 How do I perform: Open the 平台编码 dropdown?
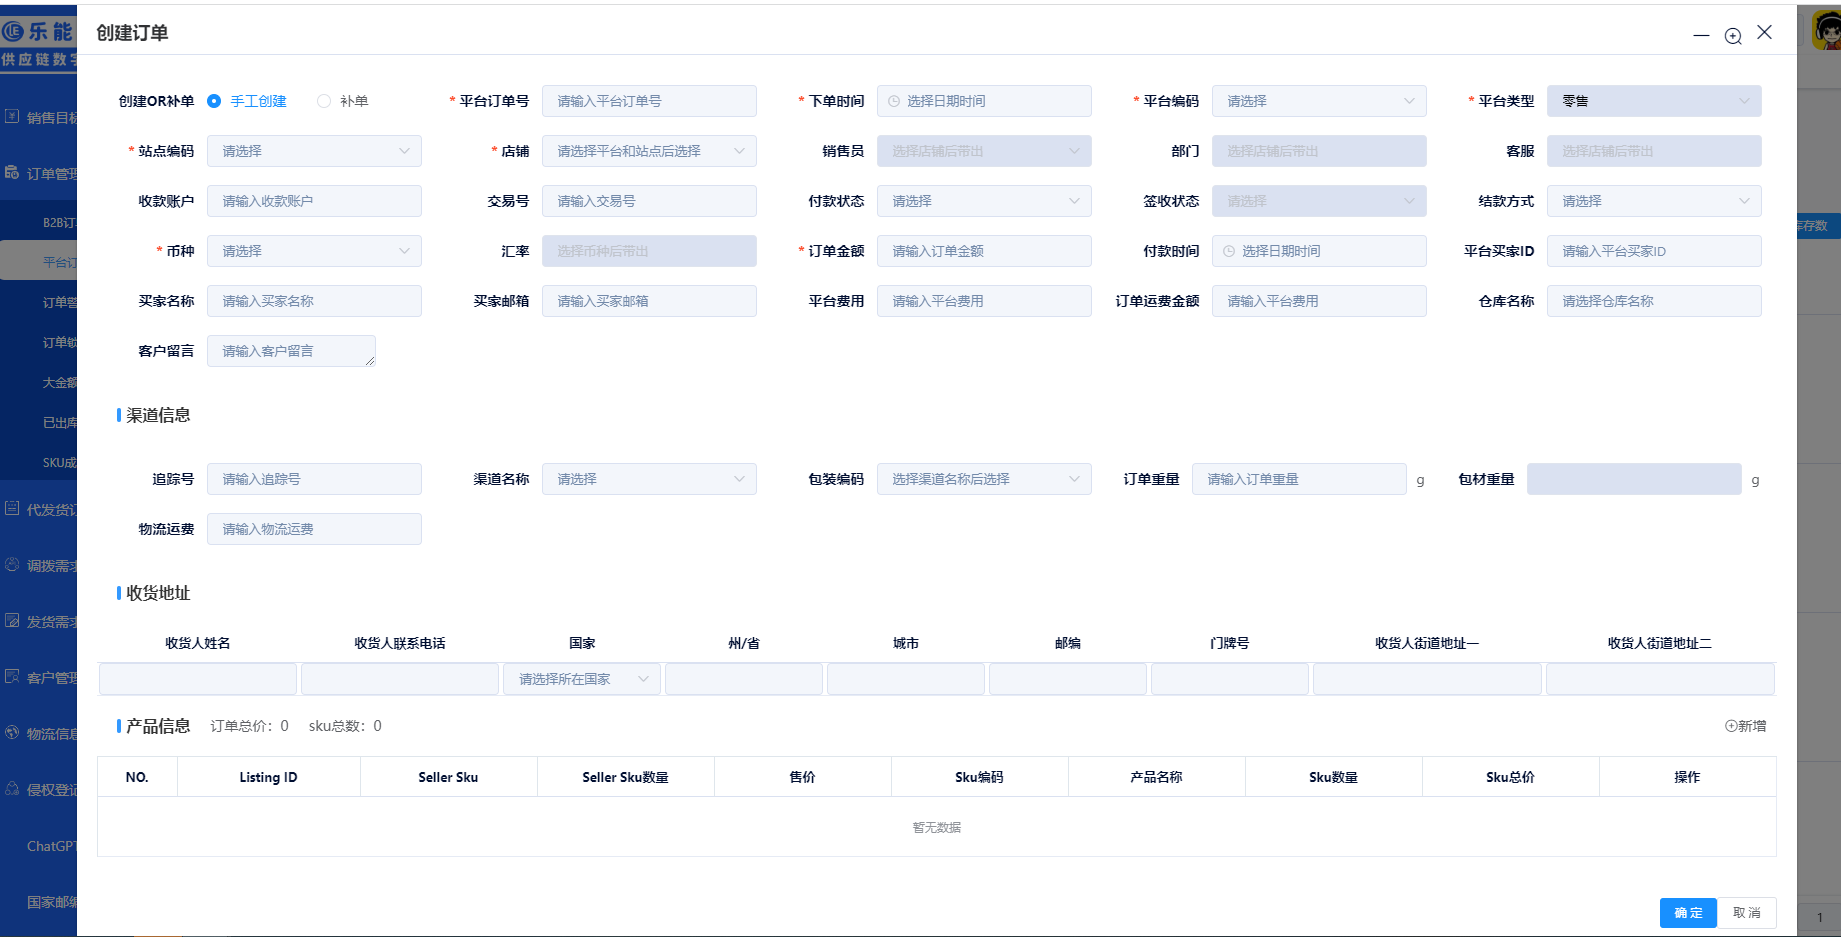click(1318, 101)
